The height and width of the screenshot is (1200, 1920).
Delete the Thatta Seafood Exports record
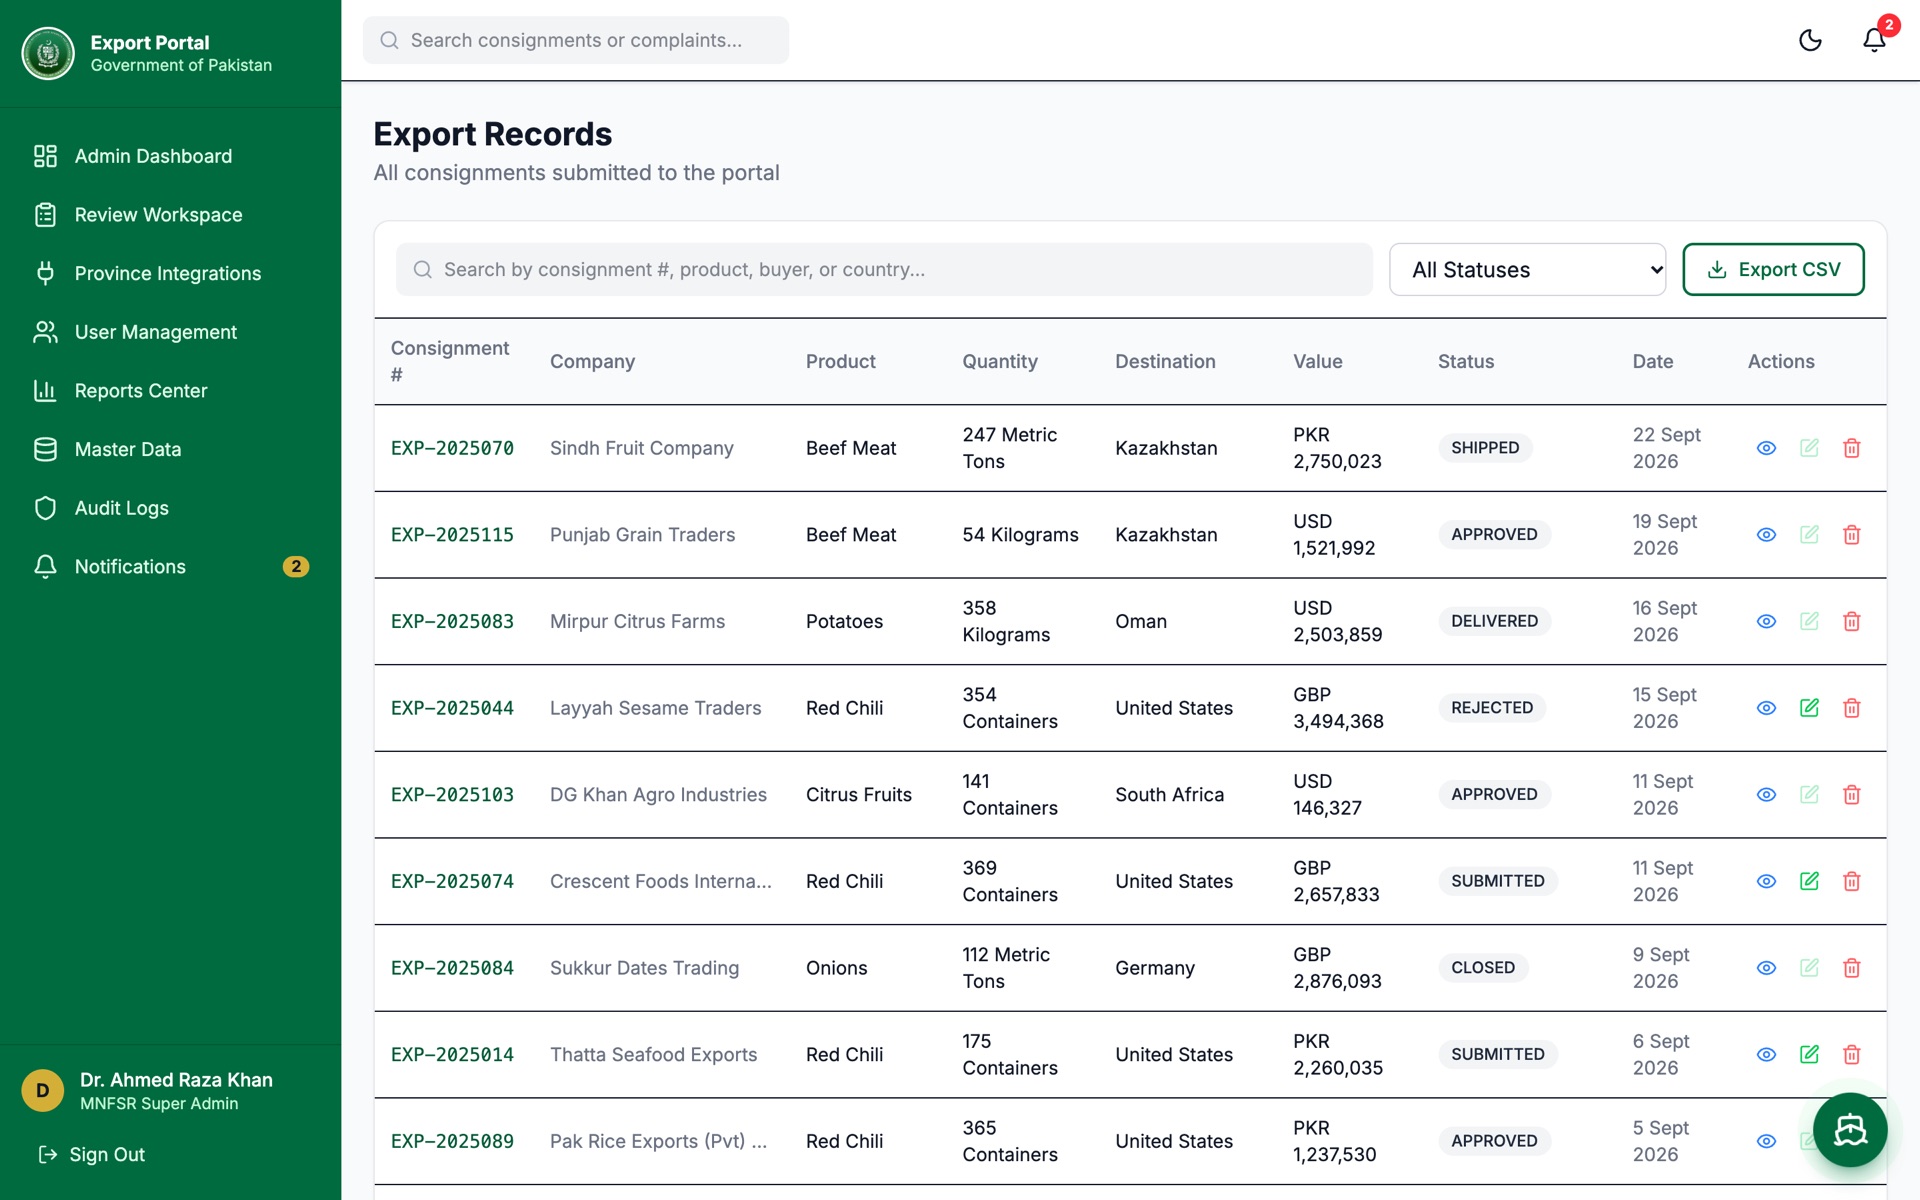tap(1852, 1054)
